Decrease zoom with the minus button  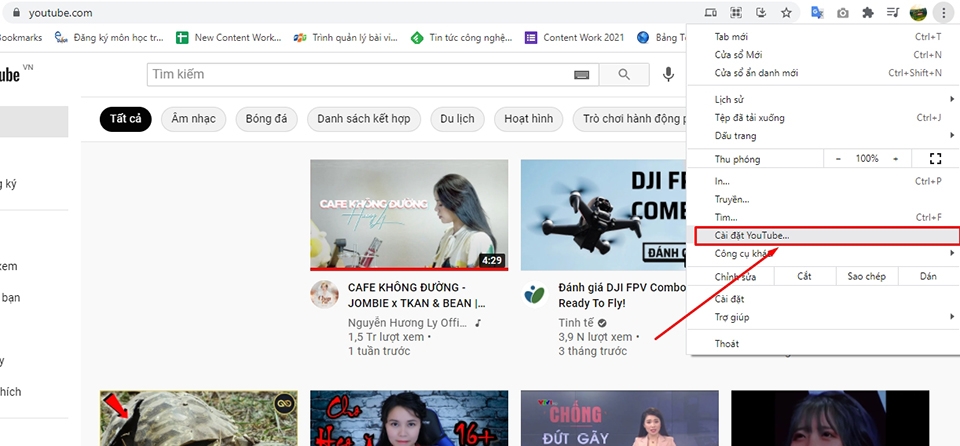coord(839,159)
